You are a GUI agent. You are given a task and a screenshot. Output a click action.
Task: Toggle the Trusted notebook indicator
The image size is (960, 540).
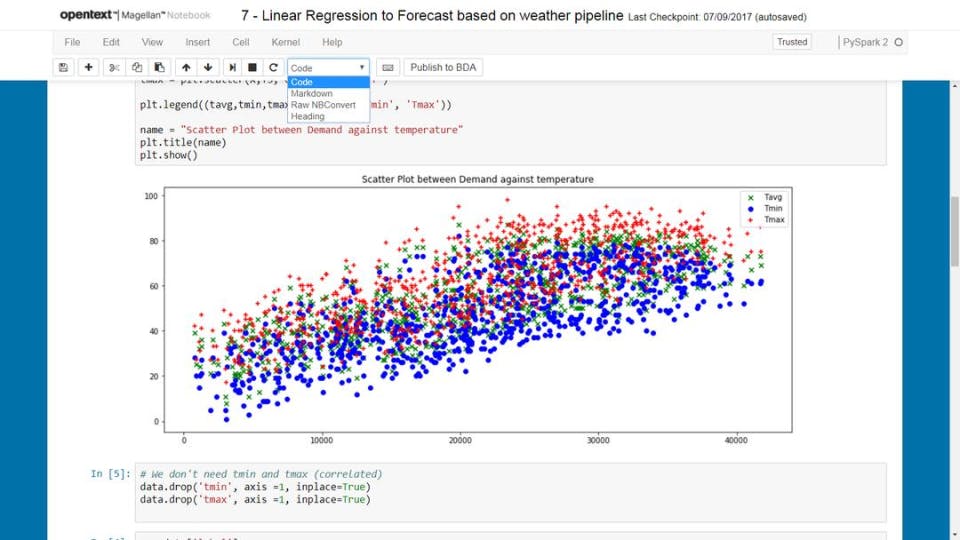pos(792,42)
